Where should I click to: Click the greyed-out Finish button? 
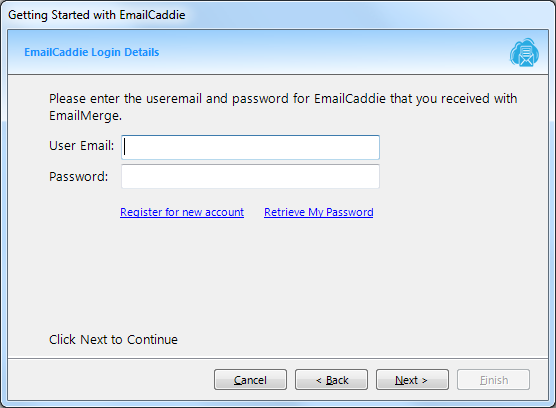coord(493,380)
